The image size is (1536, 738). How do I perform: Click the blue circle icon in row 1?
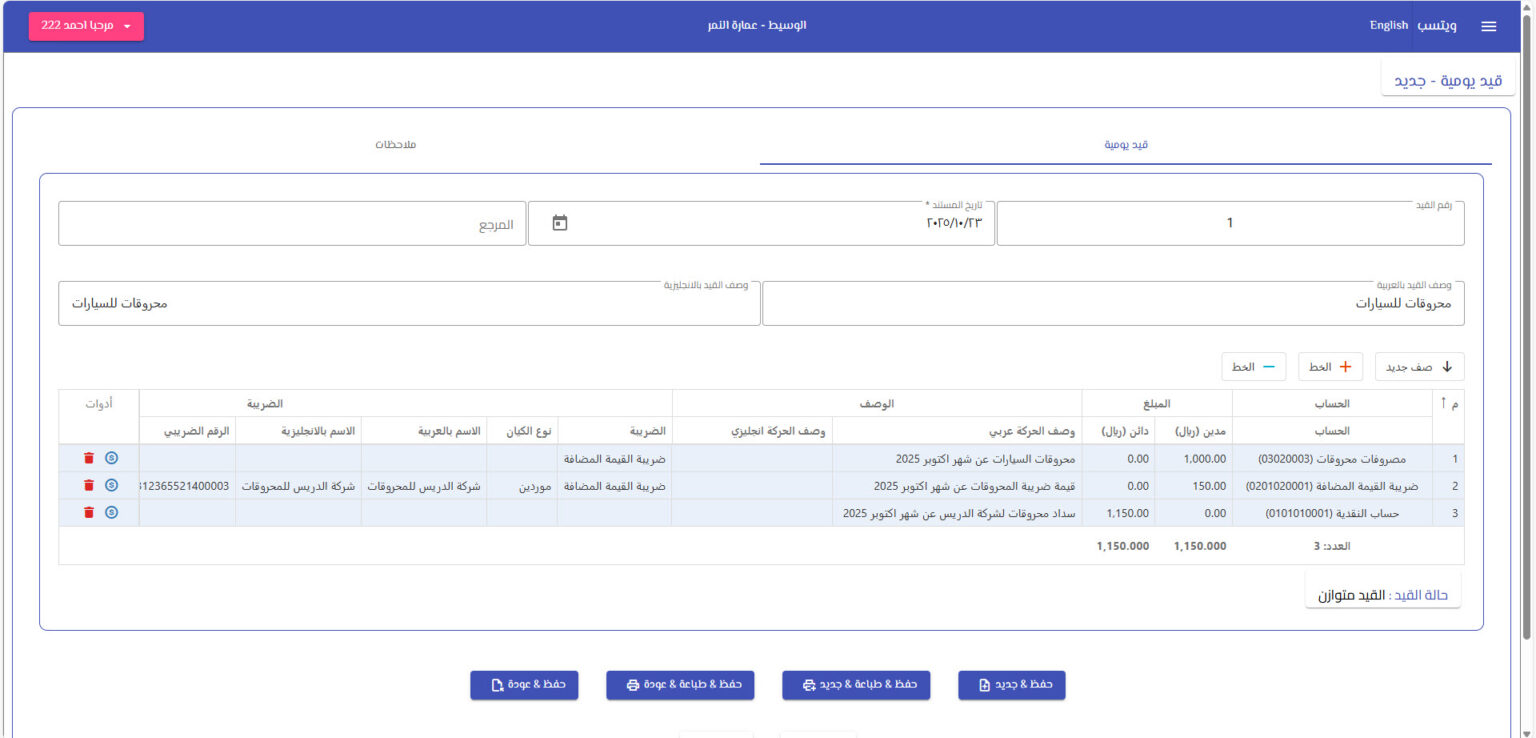coord(112,458)
